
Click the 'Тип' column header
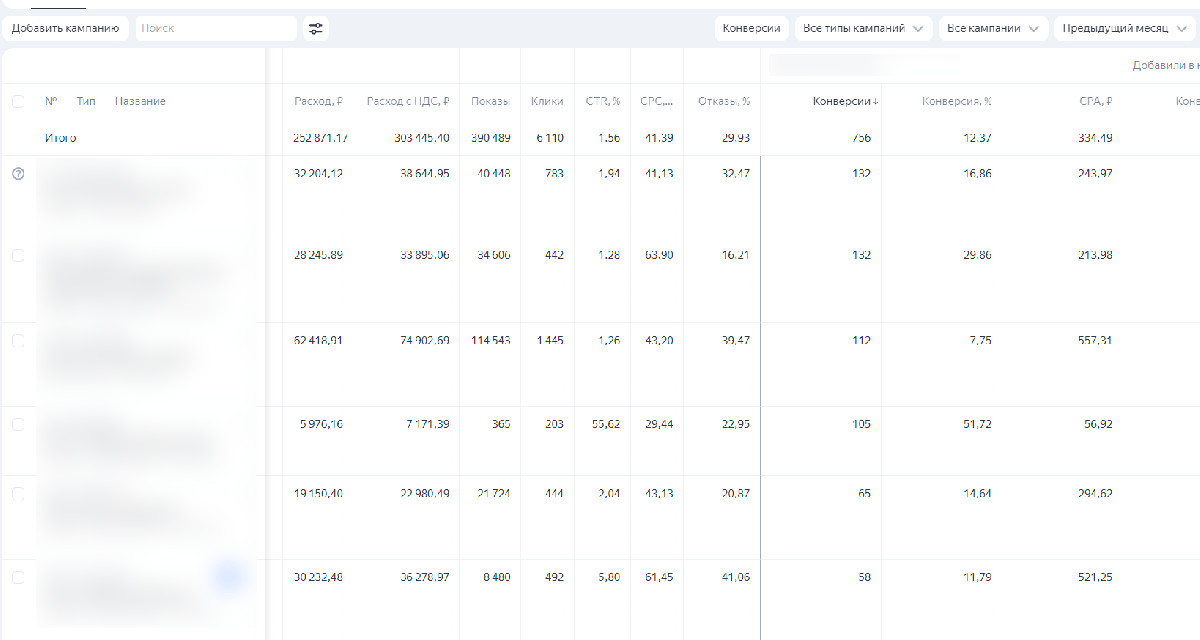[86, 101]
